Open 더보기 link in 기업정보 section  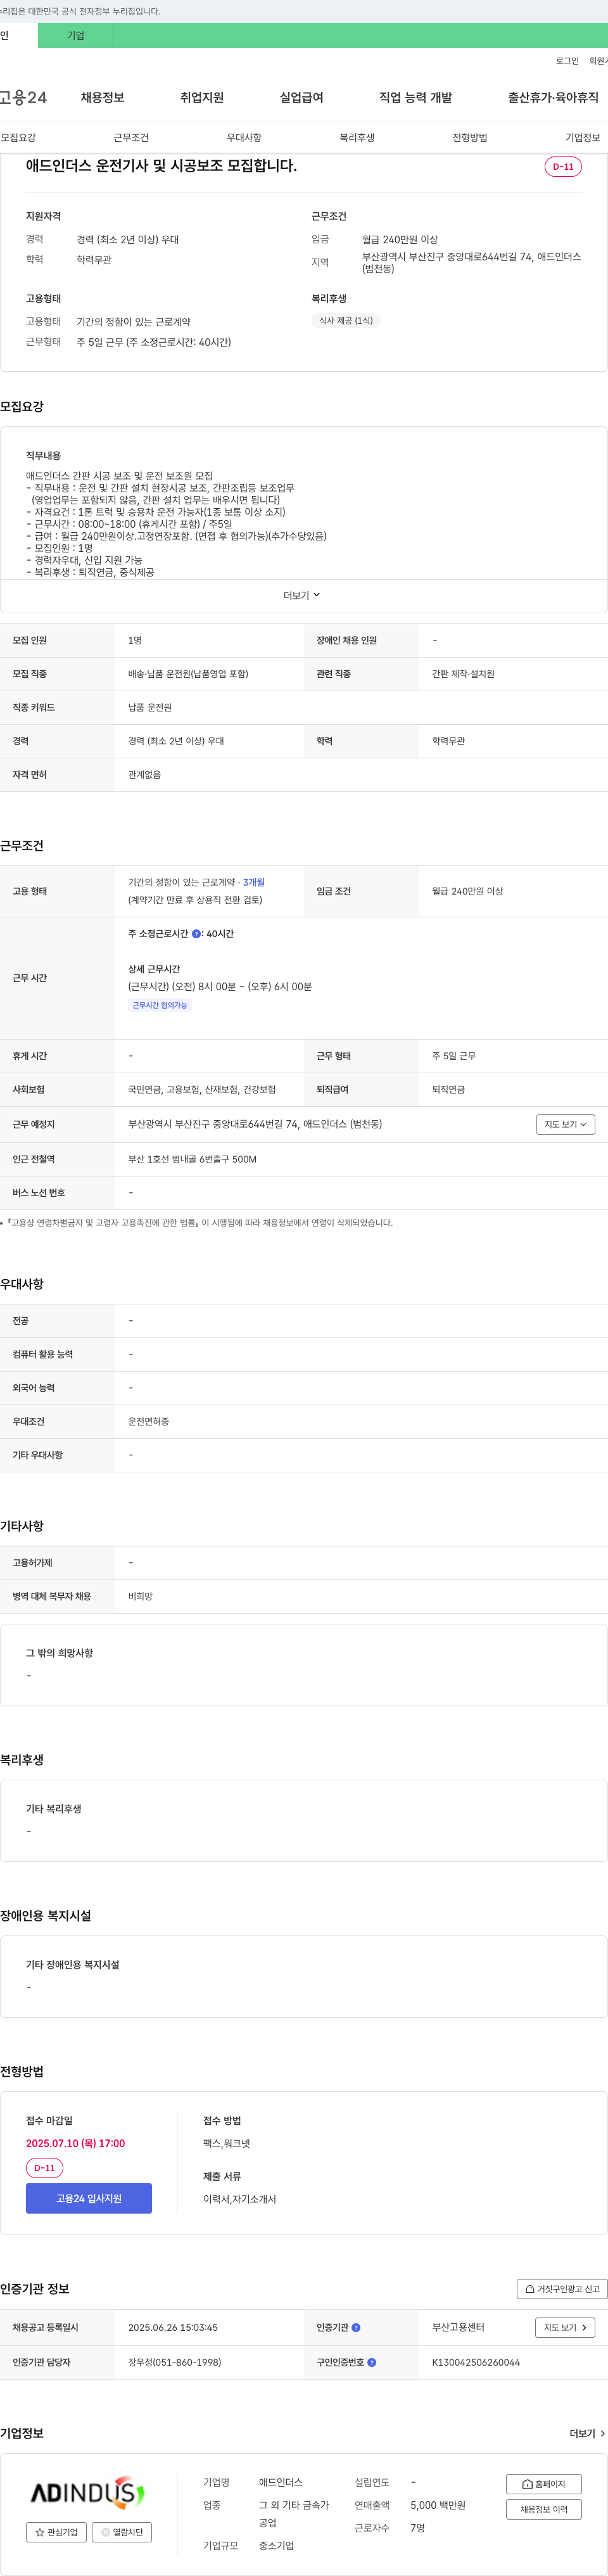(587, 2433)
